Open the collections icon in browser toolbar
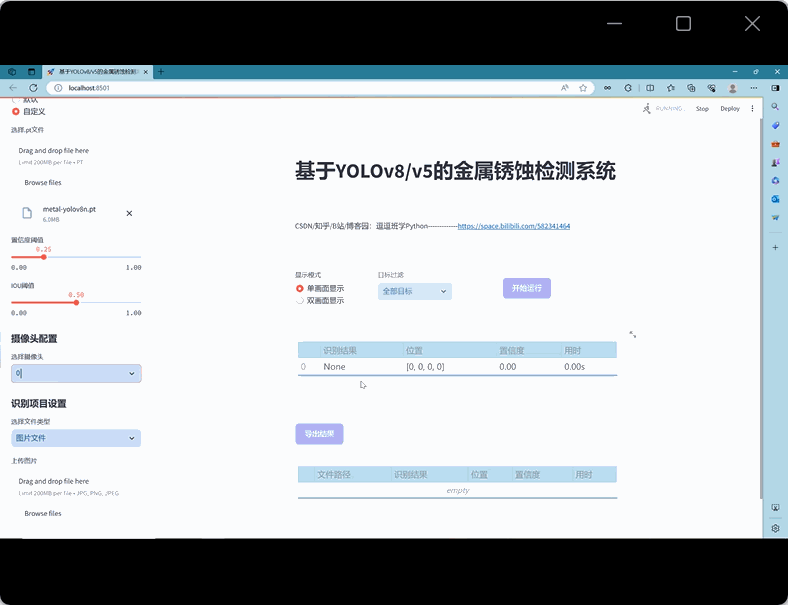 (x=692, y=87)
